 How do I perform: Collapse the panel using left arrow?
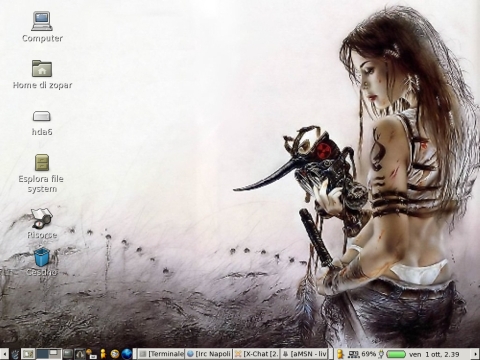click(4, 354)
